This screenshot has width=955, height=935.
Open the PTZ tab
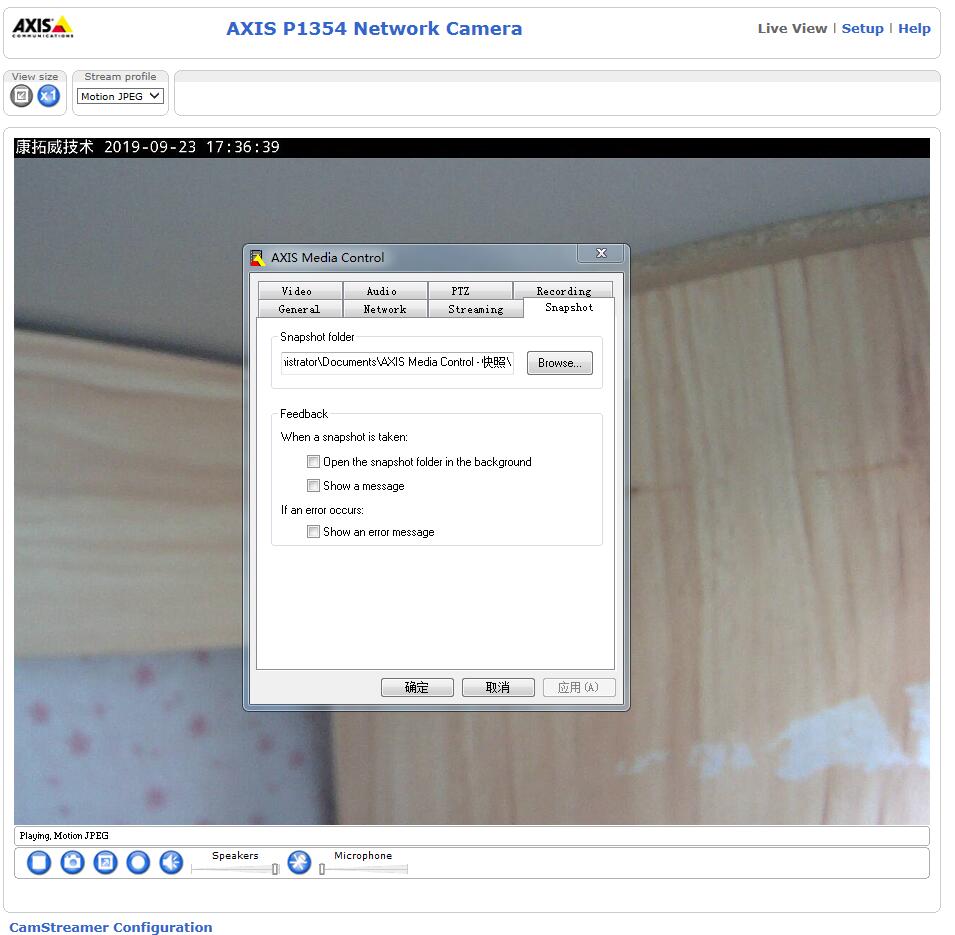pyautogui.click(x=460, y=291)
